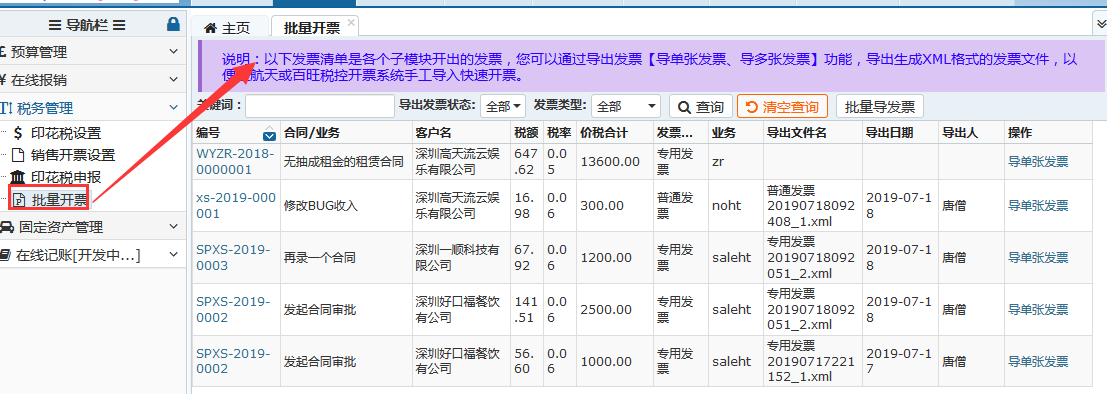Click the 导航栏 header title
The image size is (1107, 394).
point(87,25)
